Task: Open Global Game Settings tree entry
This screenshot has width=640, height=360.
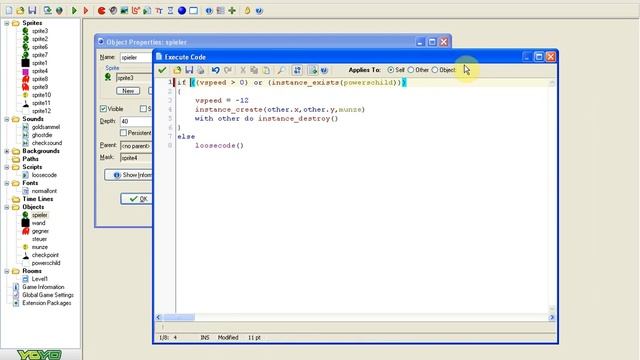Action: coord(48,295)
